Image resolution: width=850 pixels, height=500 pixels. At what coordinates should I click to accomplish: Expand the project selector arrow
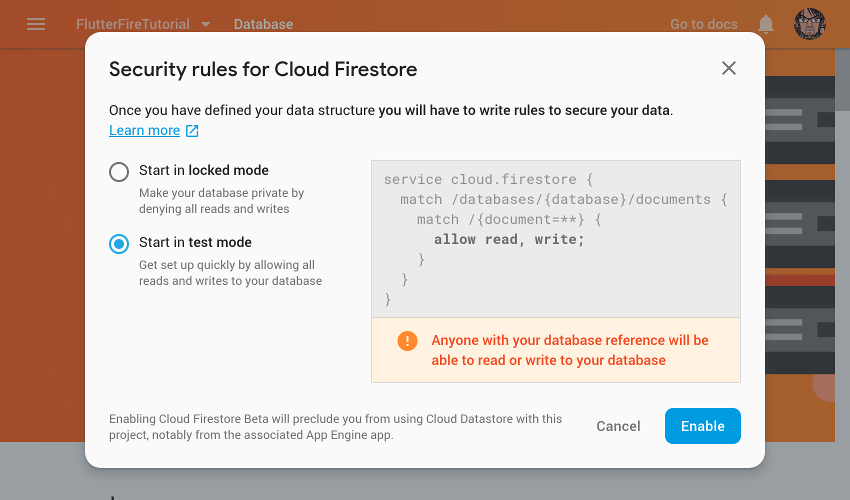(205, 24)
